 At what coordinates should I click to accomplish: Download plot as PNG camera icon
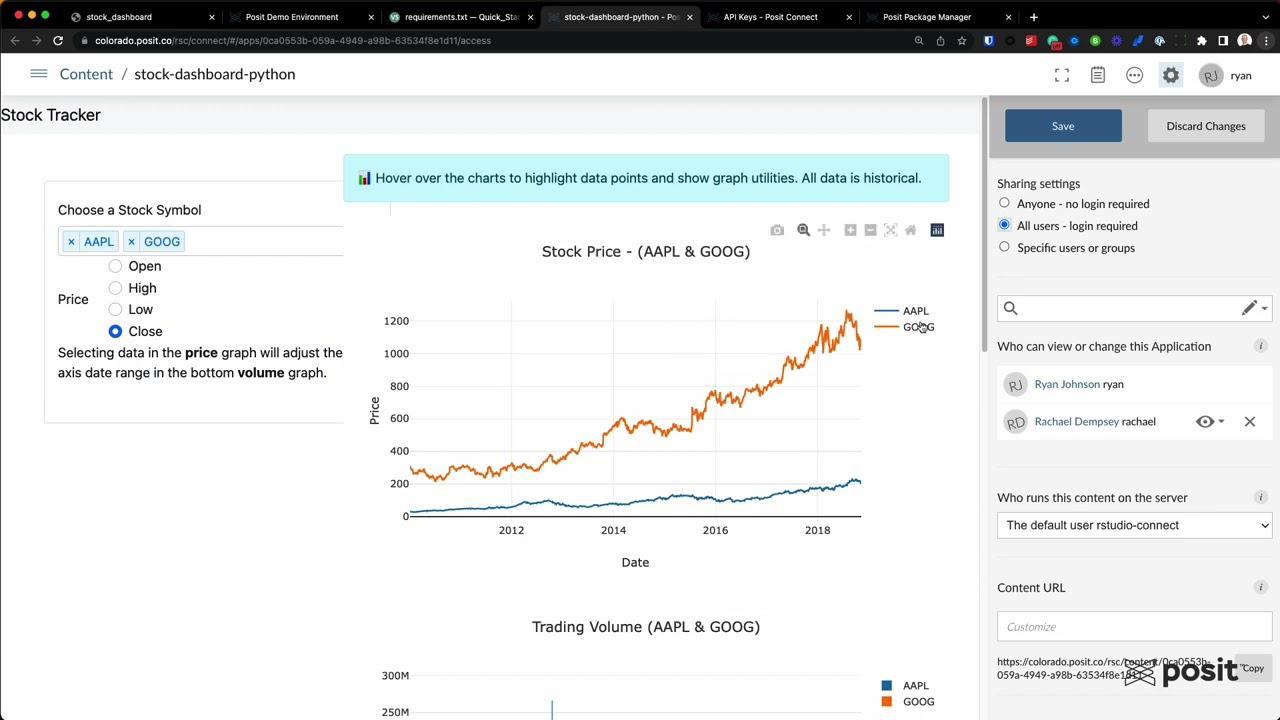pos(777,230)
